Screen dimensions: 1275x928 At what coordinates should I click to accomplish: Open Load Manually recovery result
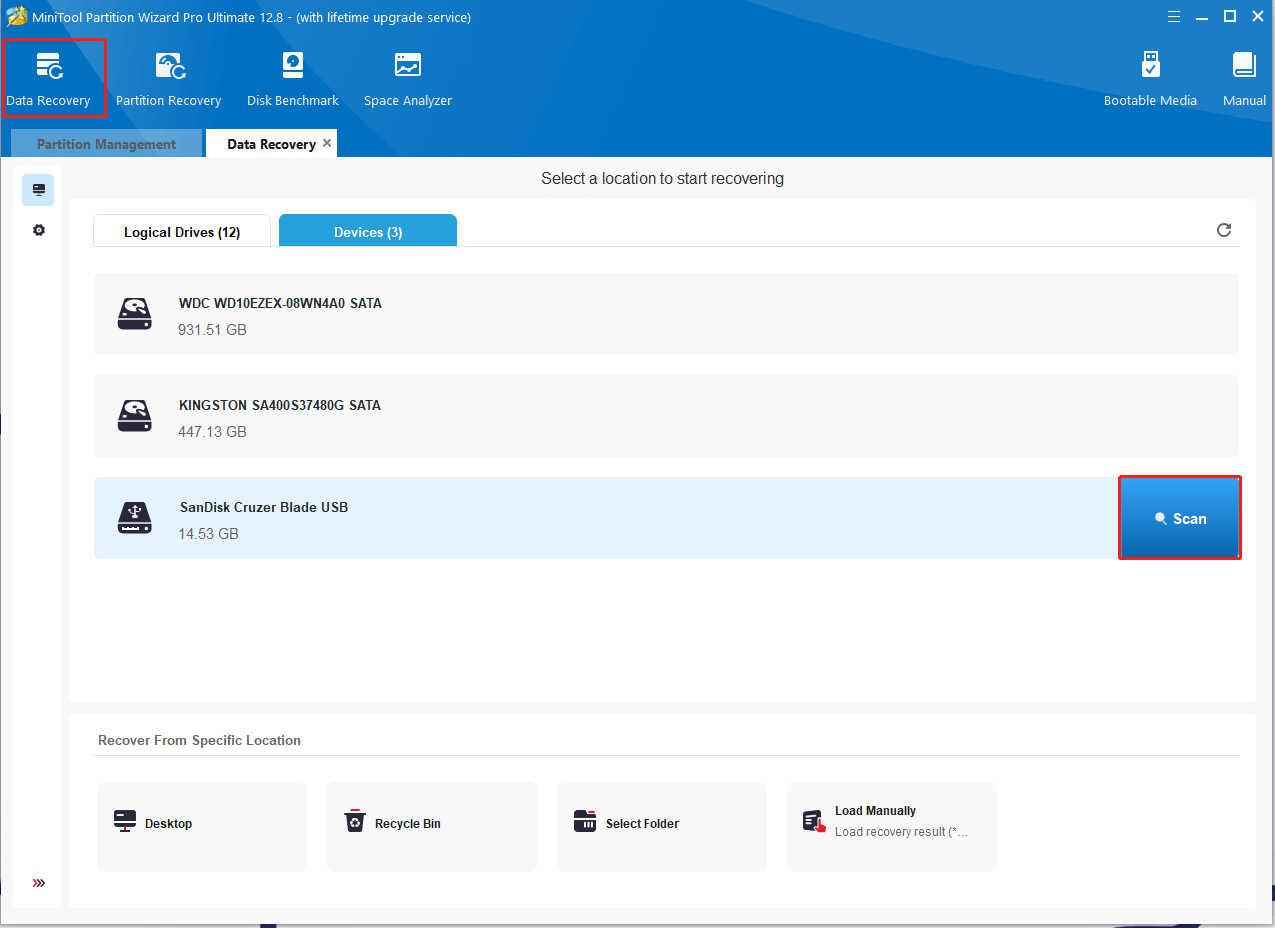(x=892, y=827)
